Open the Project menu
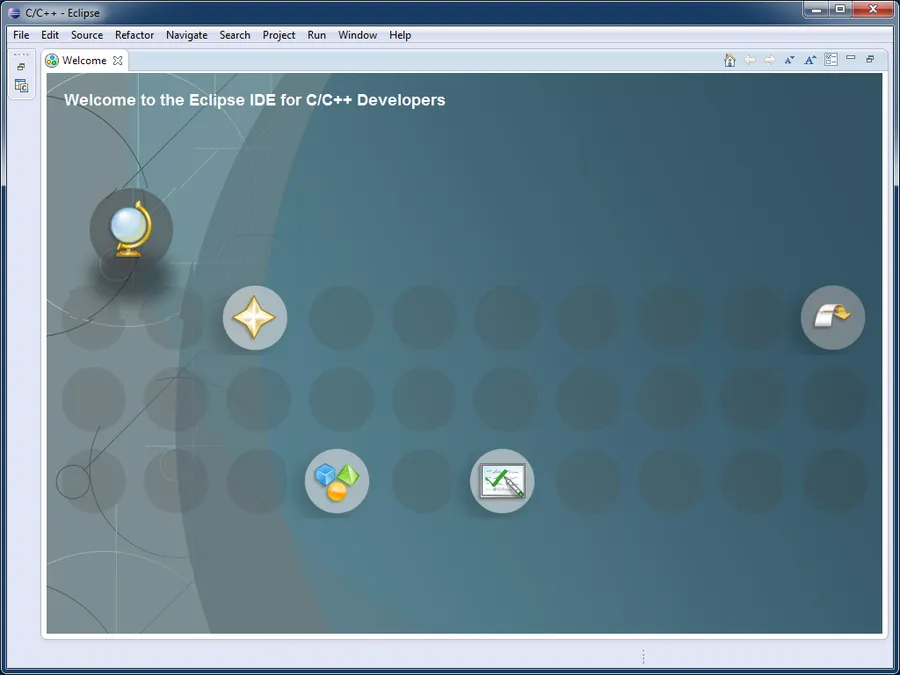This screenshot has width=900, height=675. coord(279,35)
